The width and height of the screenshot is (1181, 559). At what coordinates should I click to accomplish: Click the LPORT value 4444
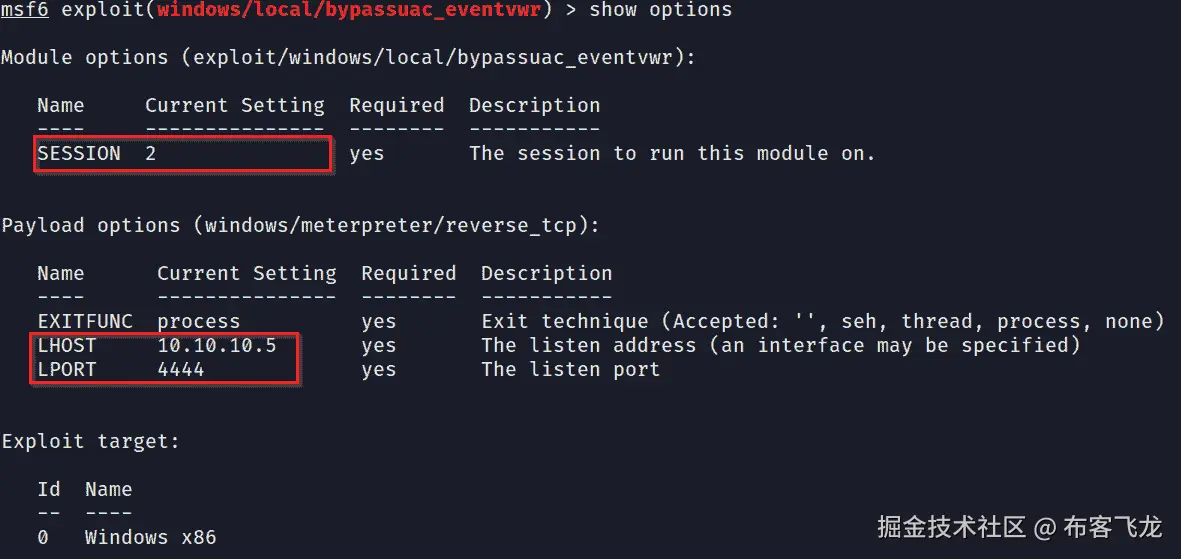tap(181, 370)
